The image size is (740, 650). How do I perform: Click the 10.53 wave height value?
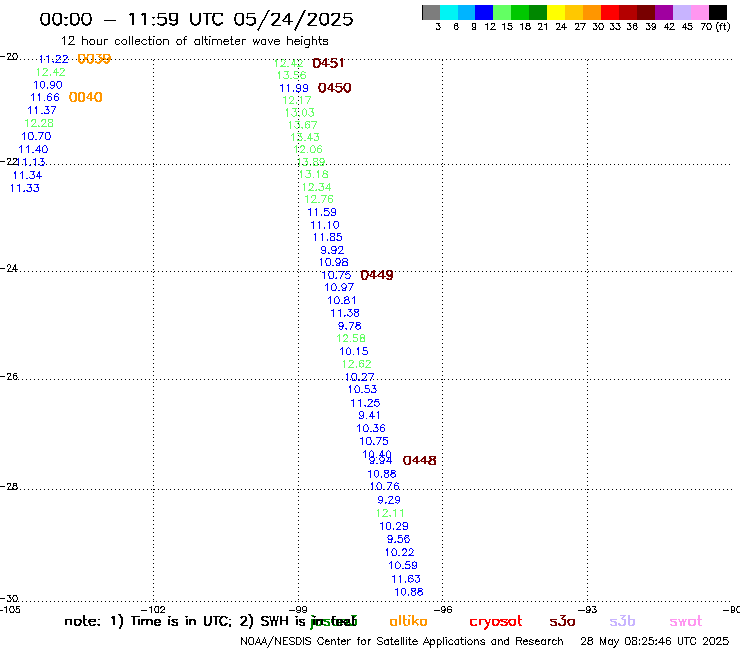click(x=362, y=389)
